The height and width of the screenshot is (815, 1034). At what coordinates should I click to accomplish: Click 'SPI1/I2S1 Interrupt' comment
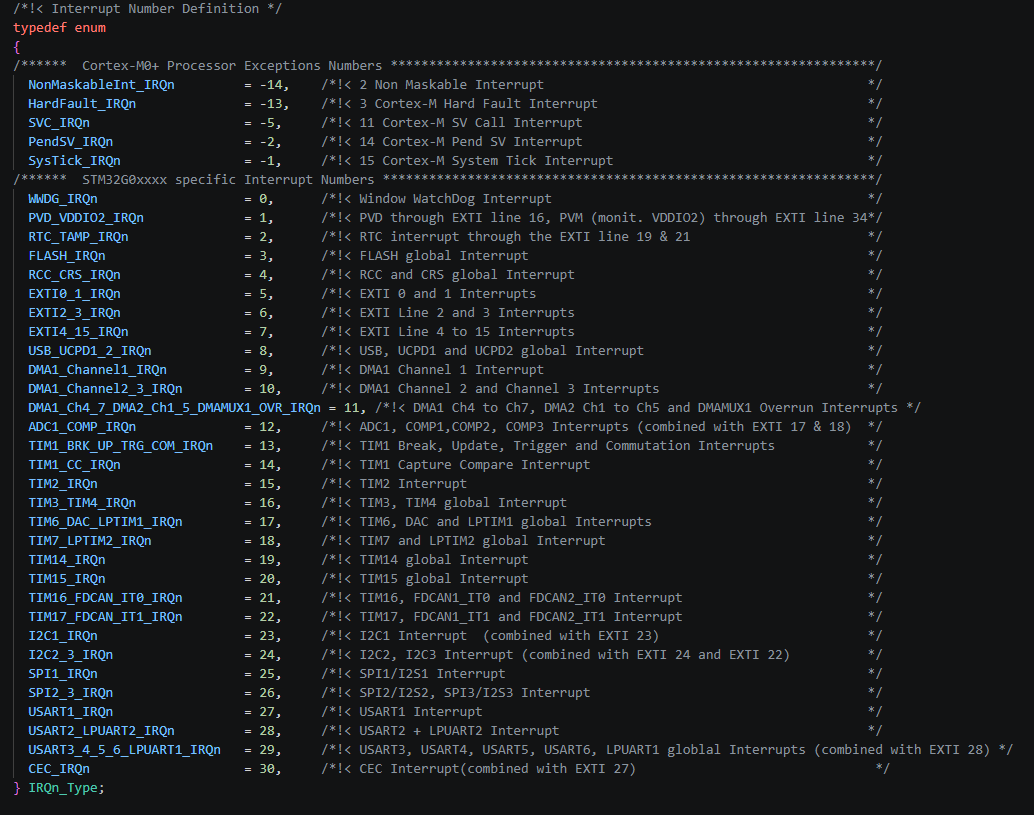pos(432,675)
